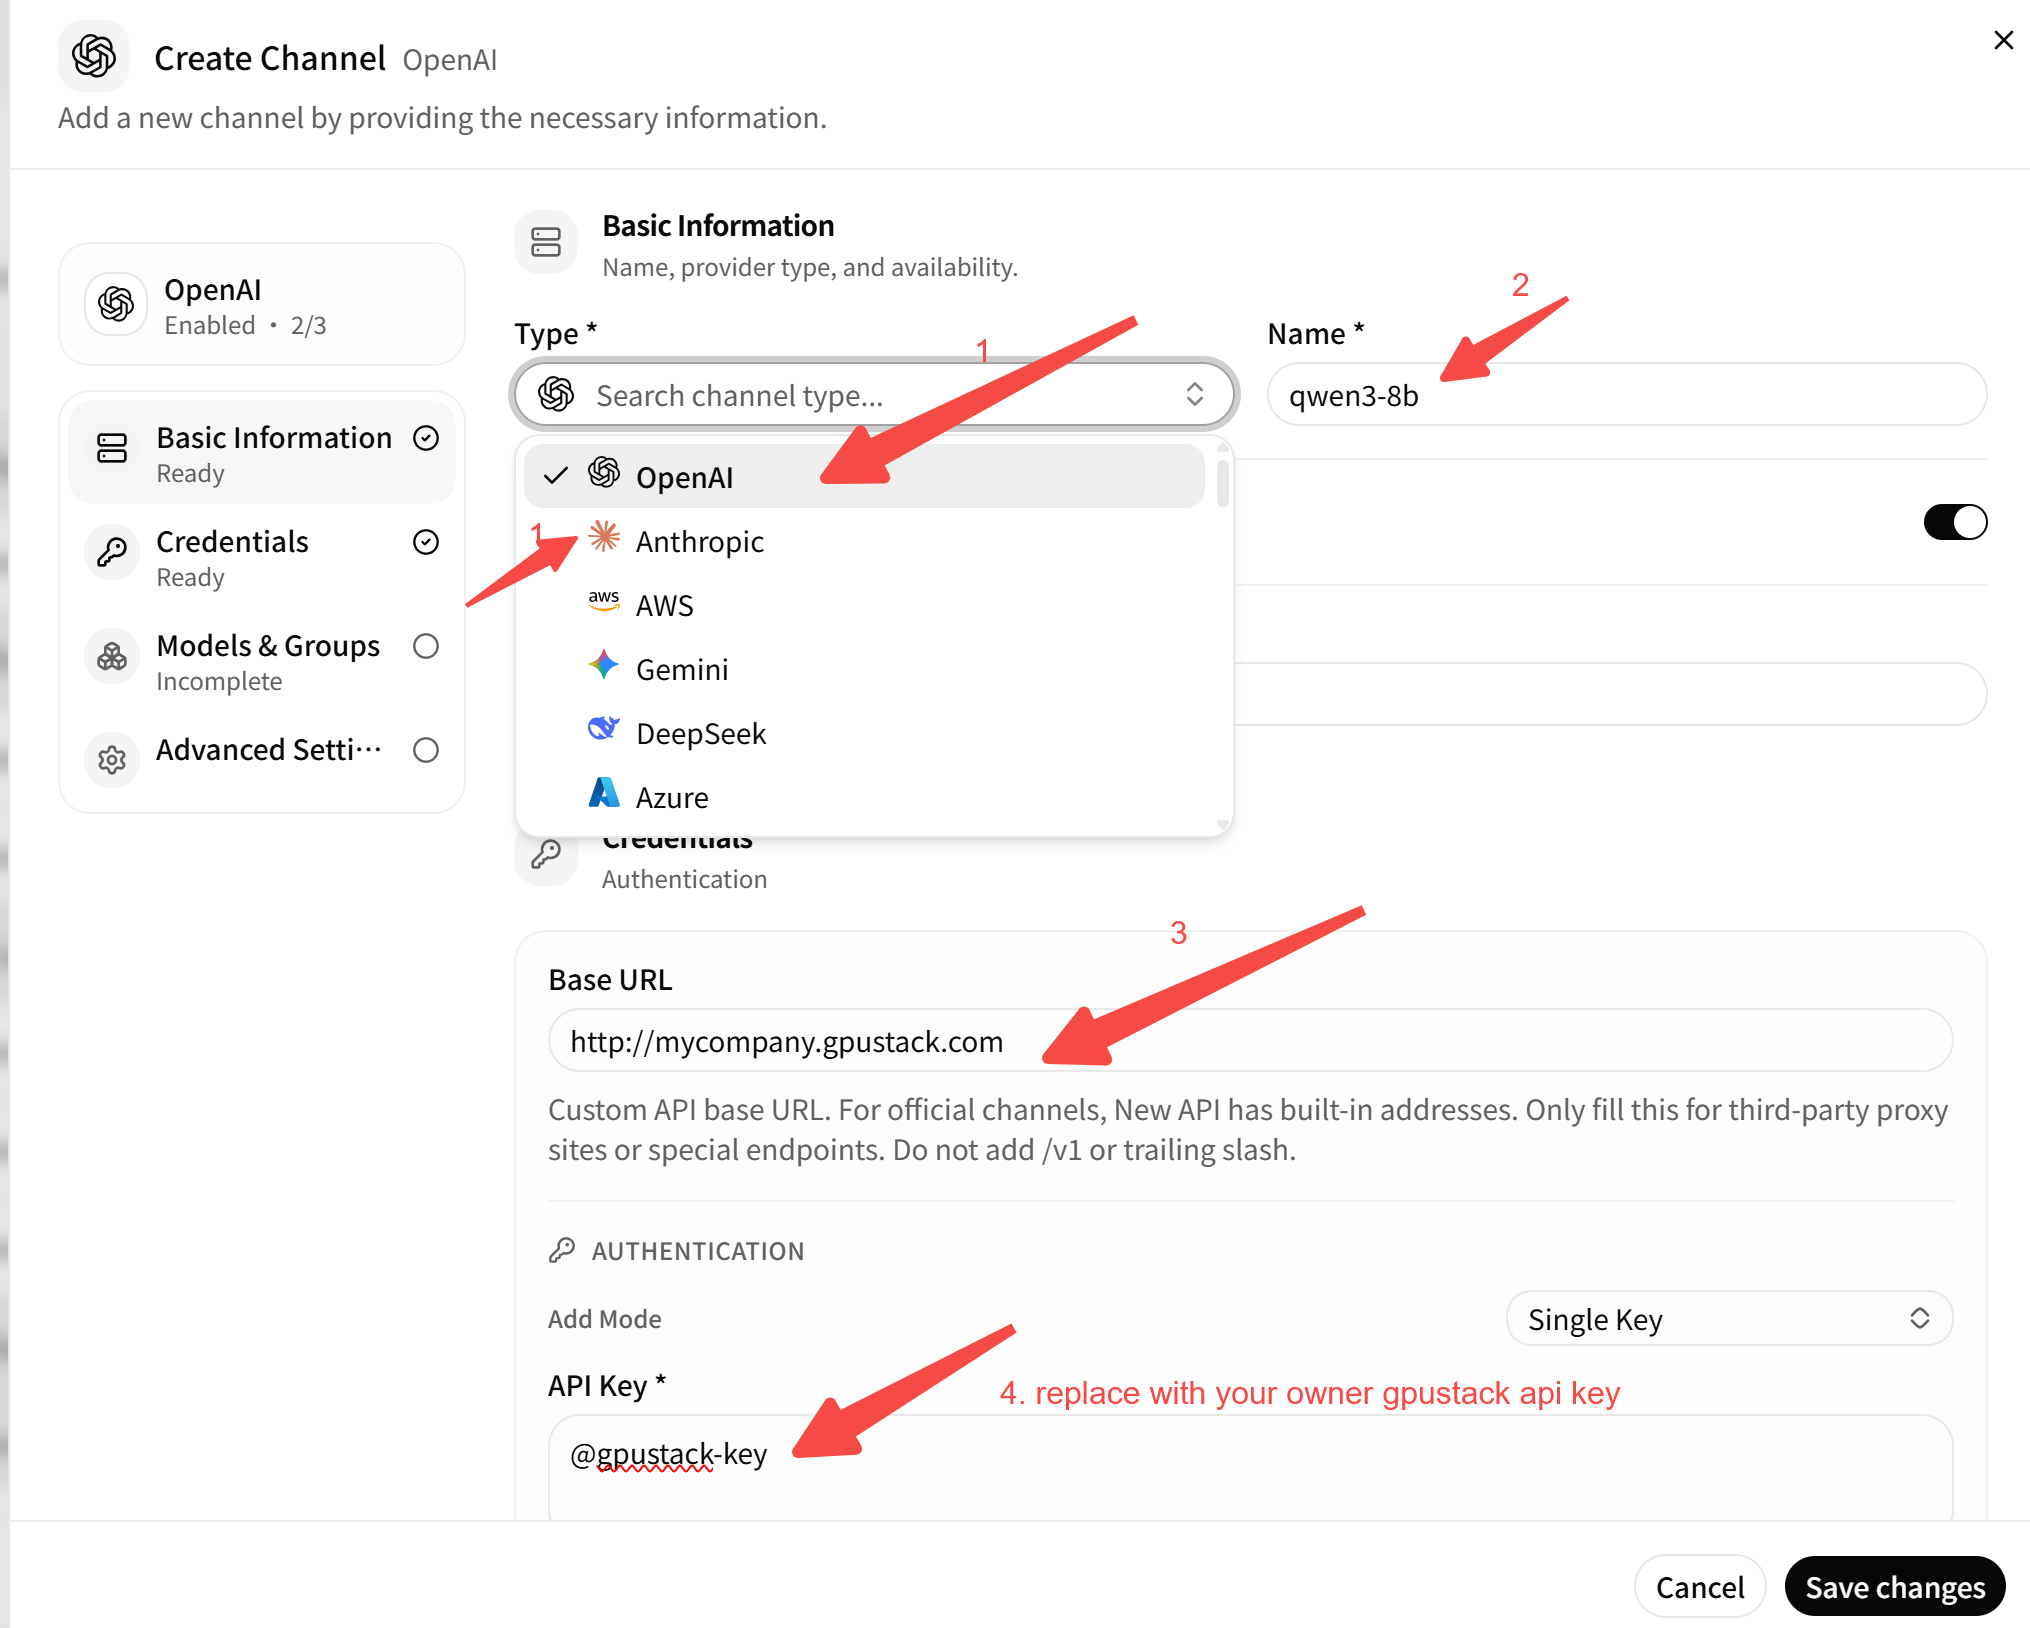Click the Azure logo icon in dropdown list

point(604,793)
